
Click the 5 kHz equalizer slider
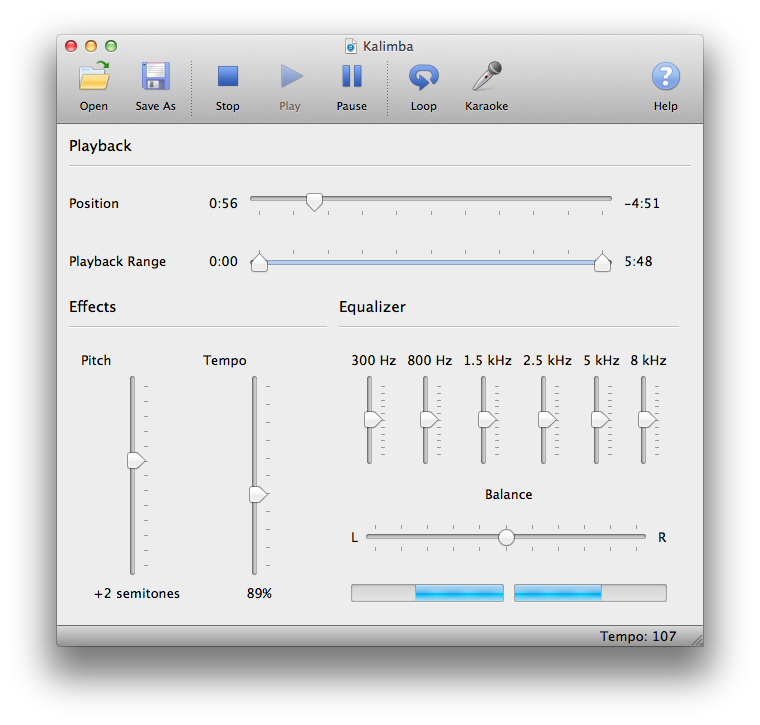click(600, 420)
